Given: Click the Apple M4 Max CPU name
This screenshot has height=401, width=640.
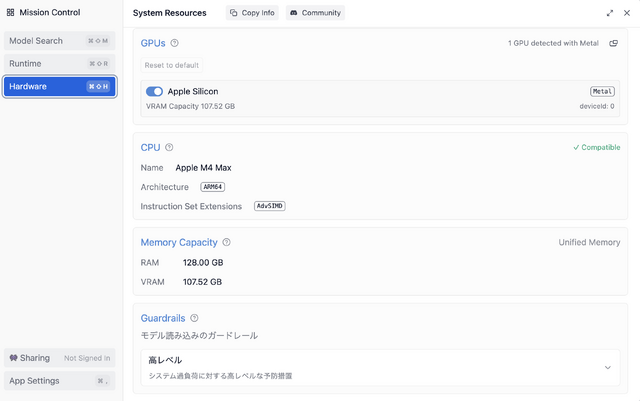Looking at the screenshot, I should (x=204, y=168).
